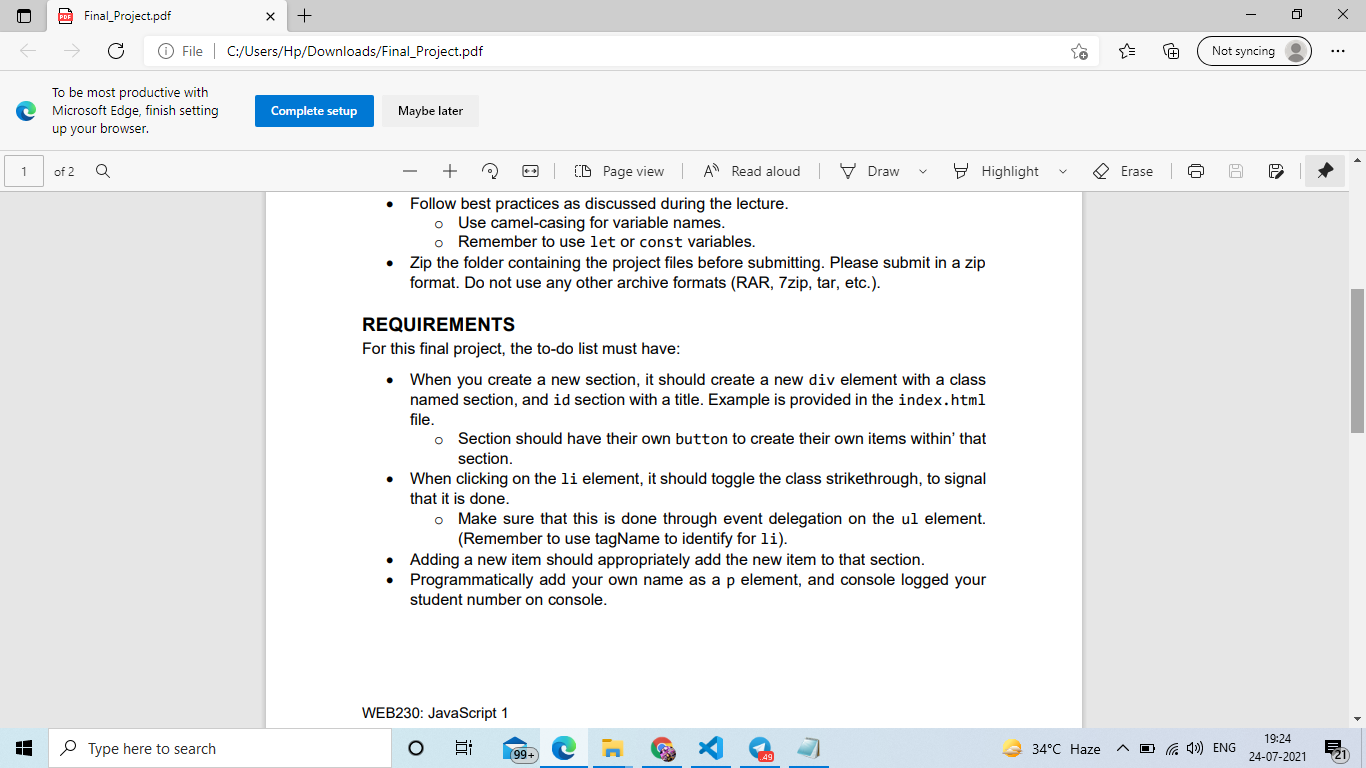Fit PDF to width
Screen dimensions: 1366x768
tap(530, 171)
